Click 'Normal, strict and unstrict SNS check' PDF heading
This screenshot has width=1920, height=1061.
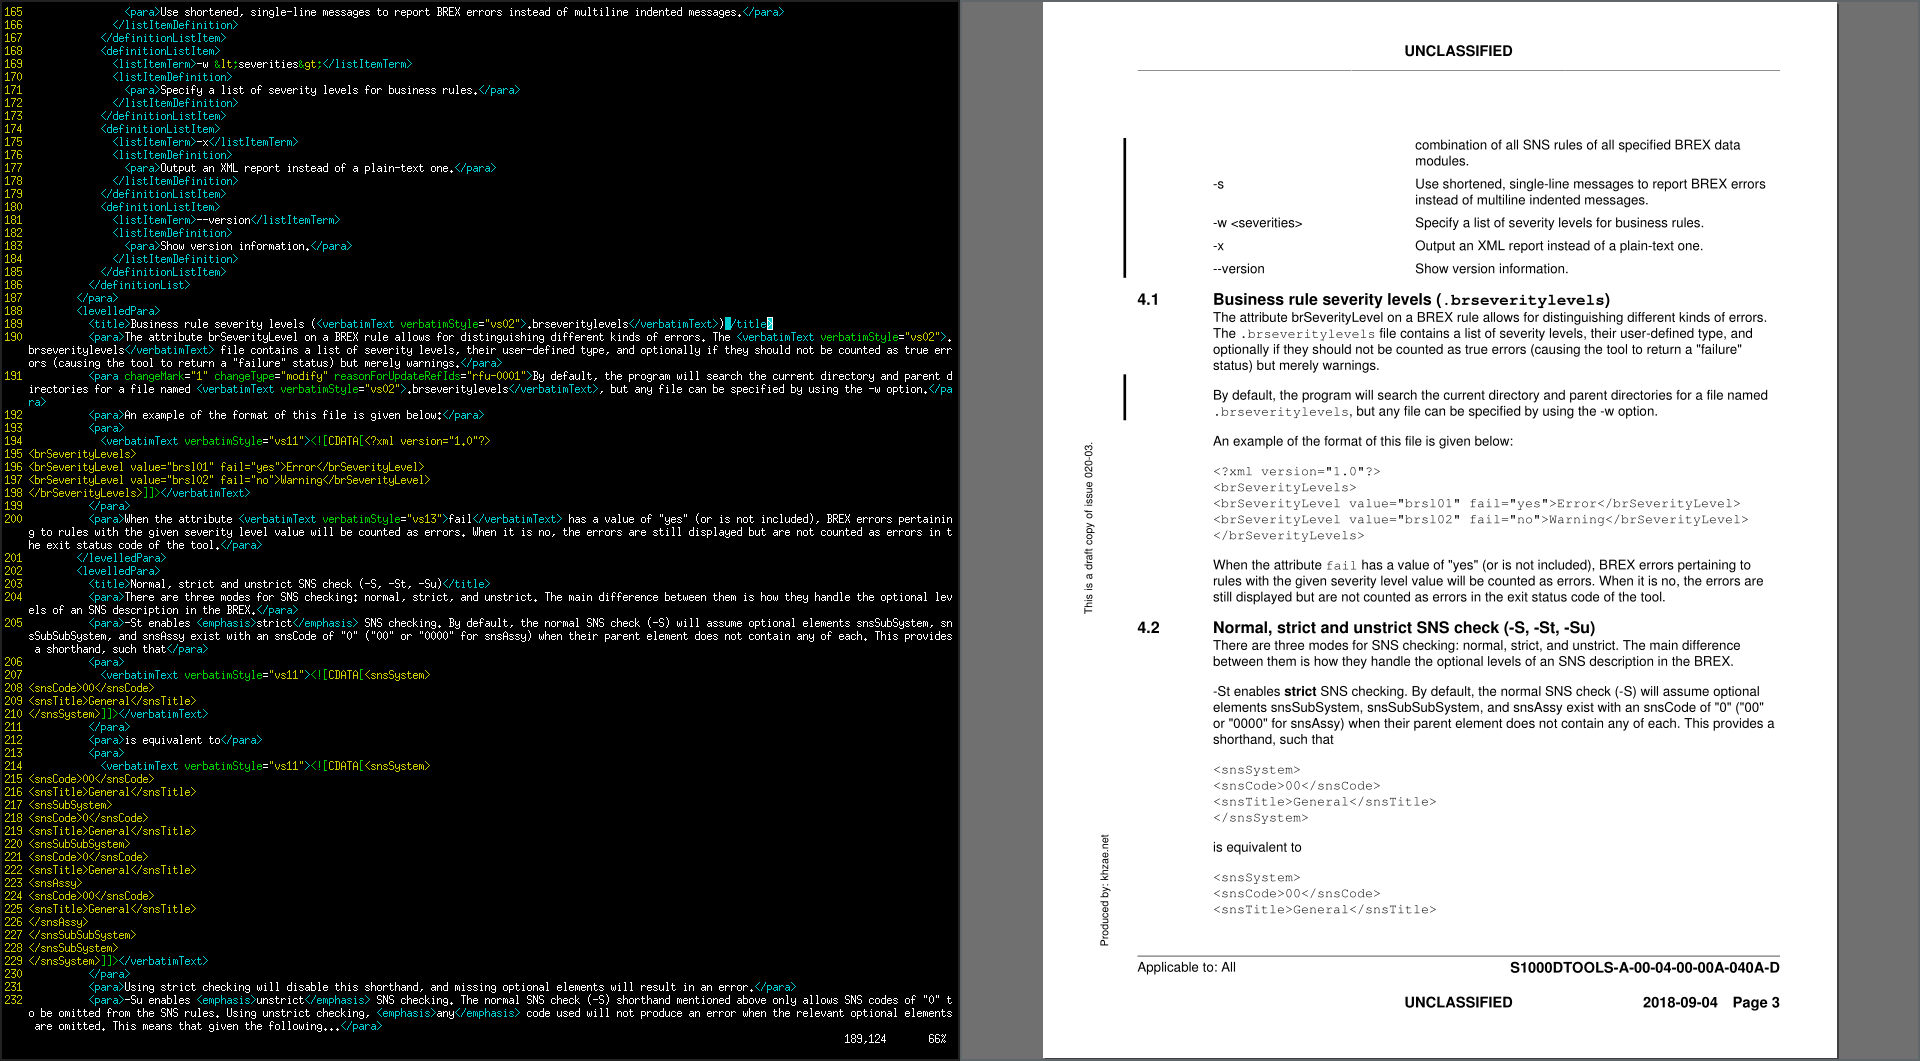tap(1404, 627)
